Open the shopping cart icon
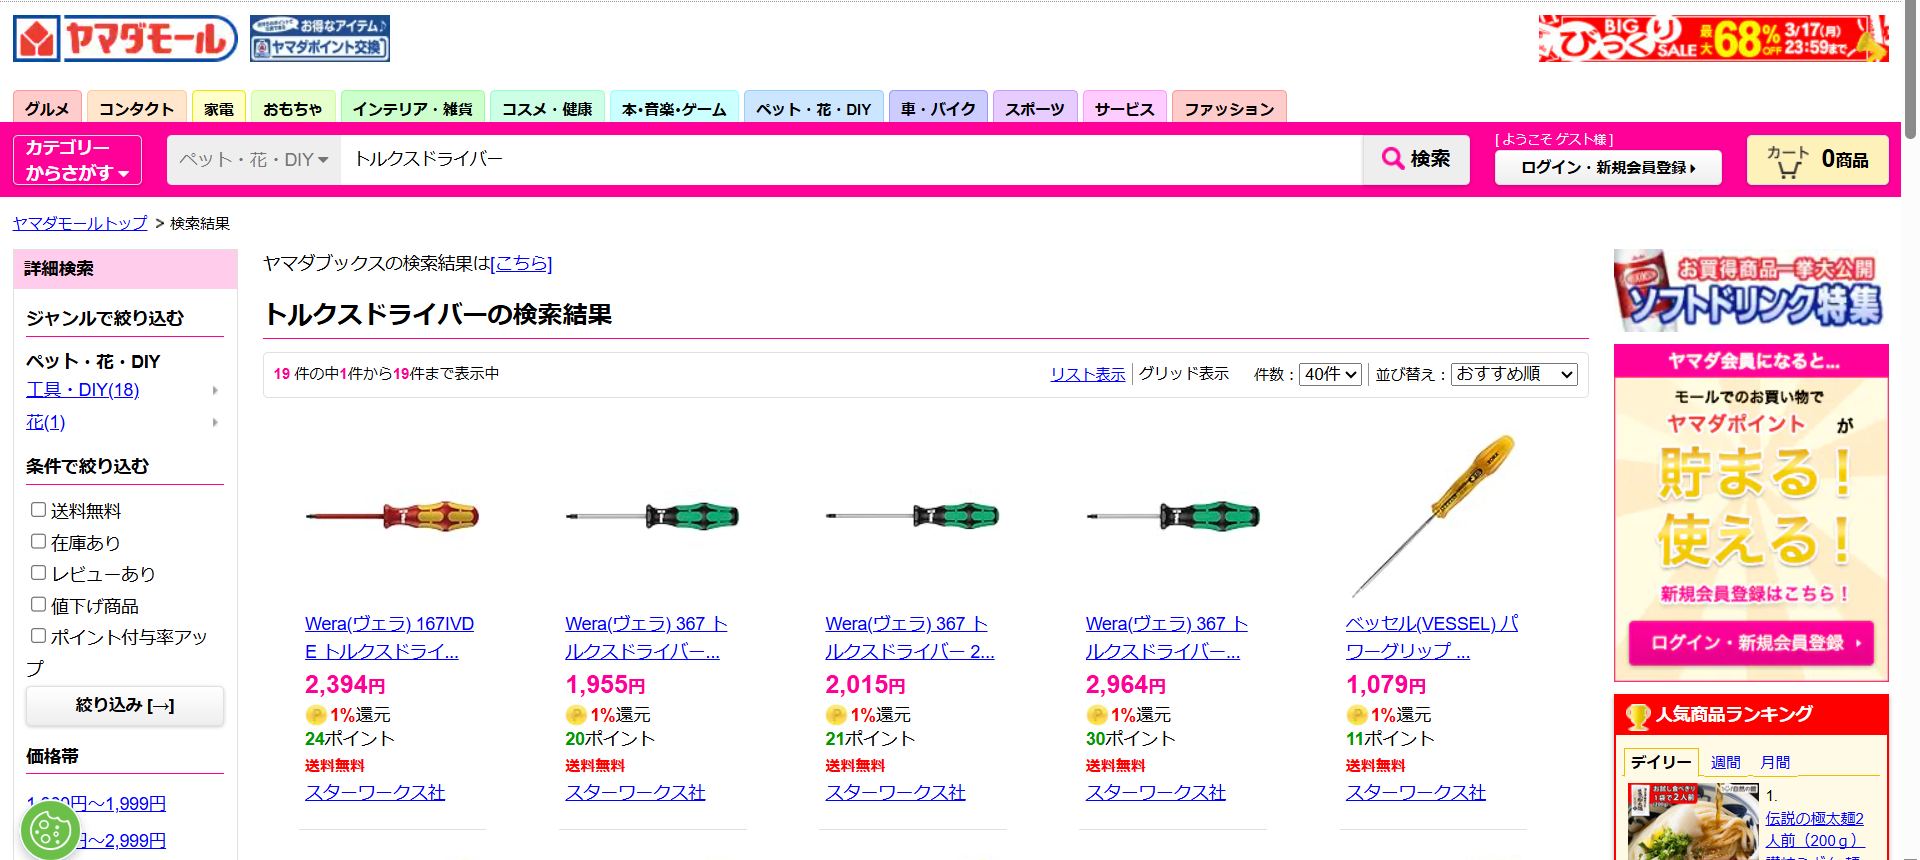 pos(1787,161)
